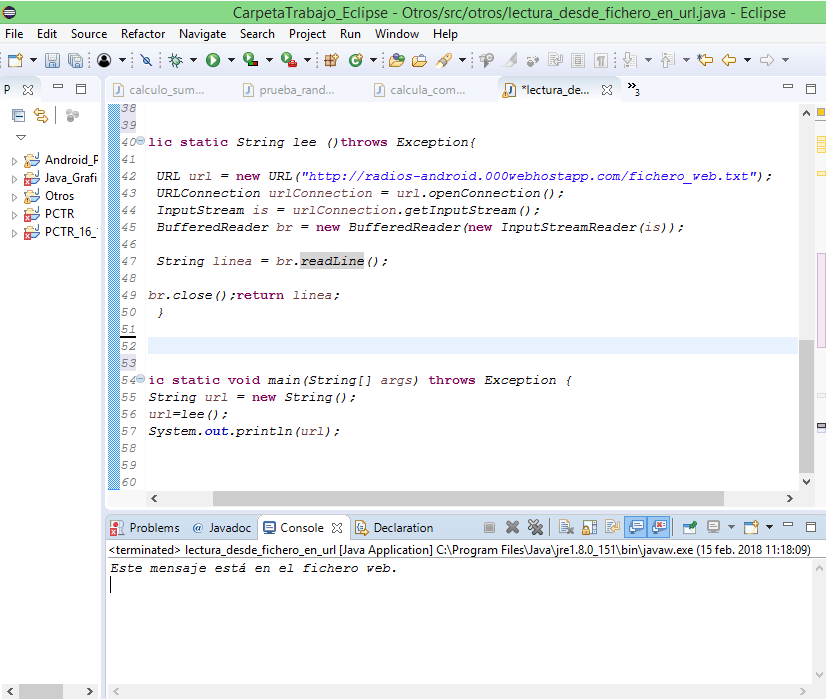Toggle Show Console on Standard Out

tap(636, 527)
